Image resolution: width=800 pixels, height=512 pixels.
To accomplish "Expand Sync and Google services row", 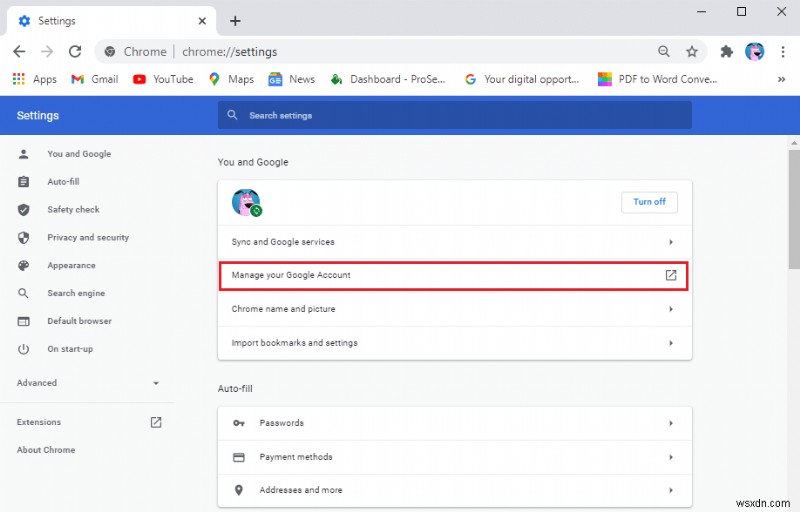I will [455, 242].
